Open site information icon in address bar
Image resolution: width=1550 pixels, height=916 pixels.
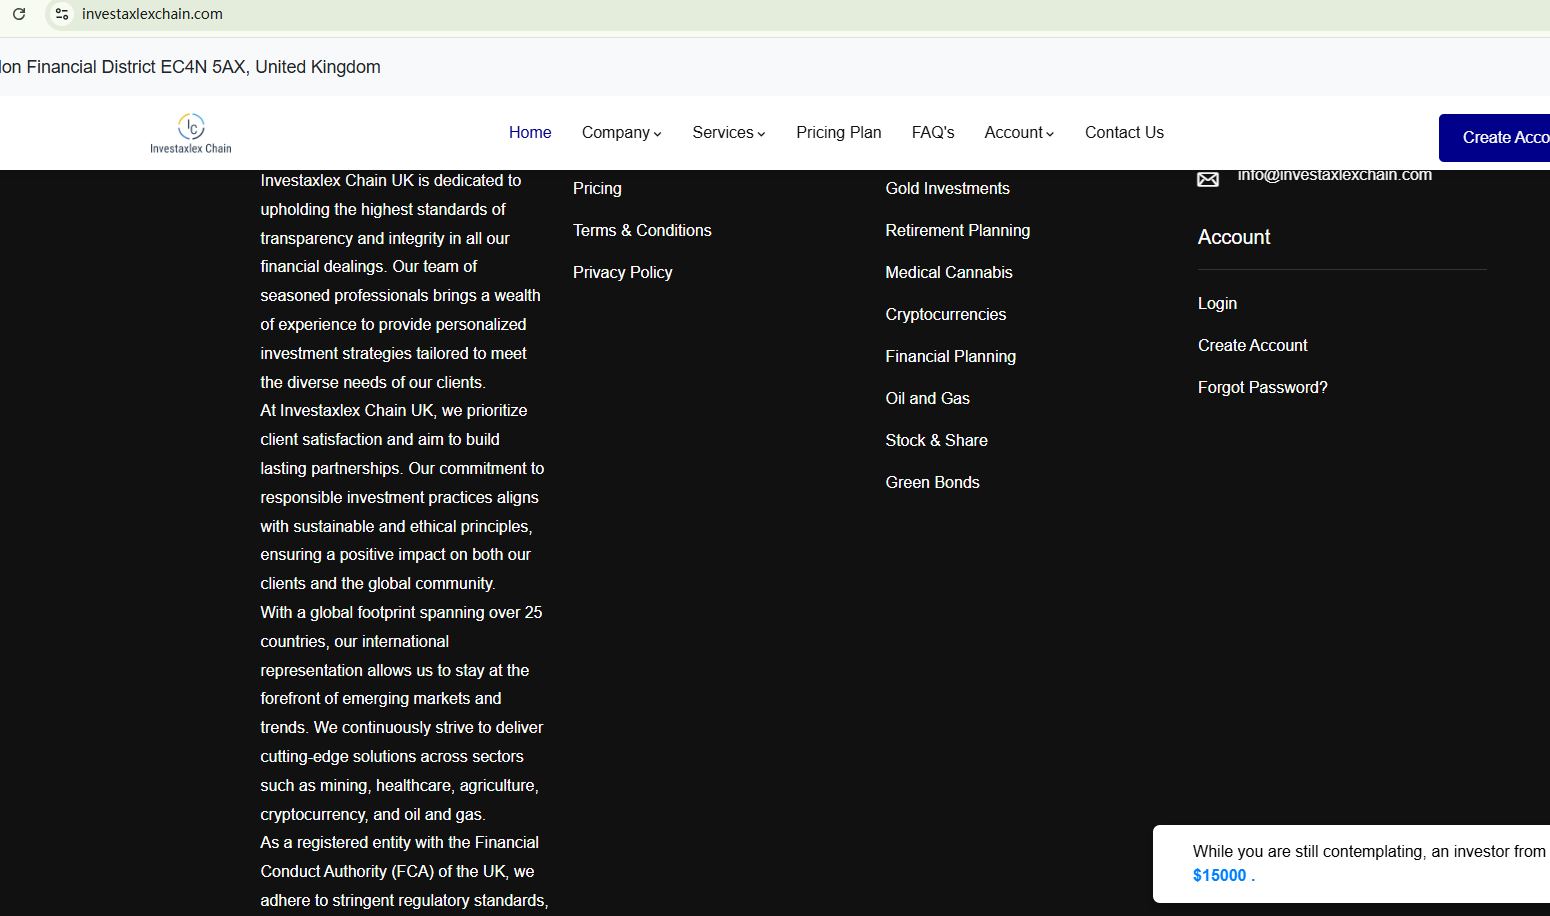(62, 14)
